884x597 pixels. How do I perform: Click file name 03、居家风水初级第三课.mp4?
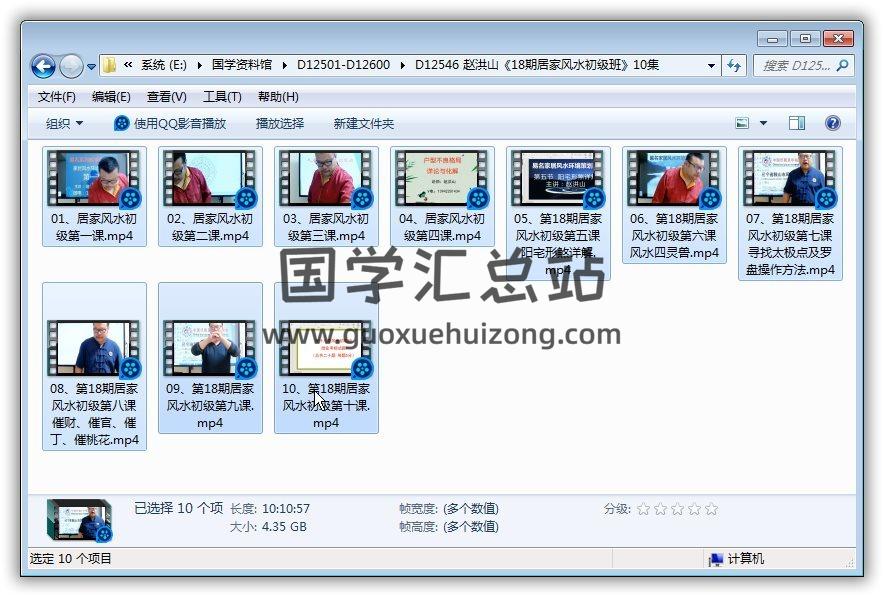click(326, 227)
